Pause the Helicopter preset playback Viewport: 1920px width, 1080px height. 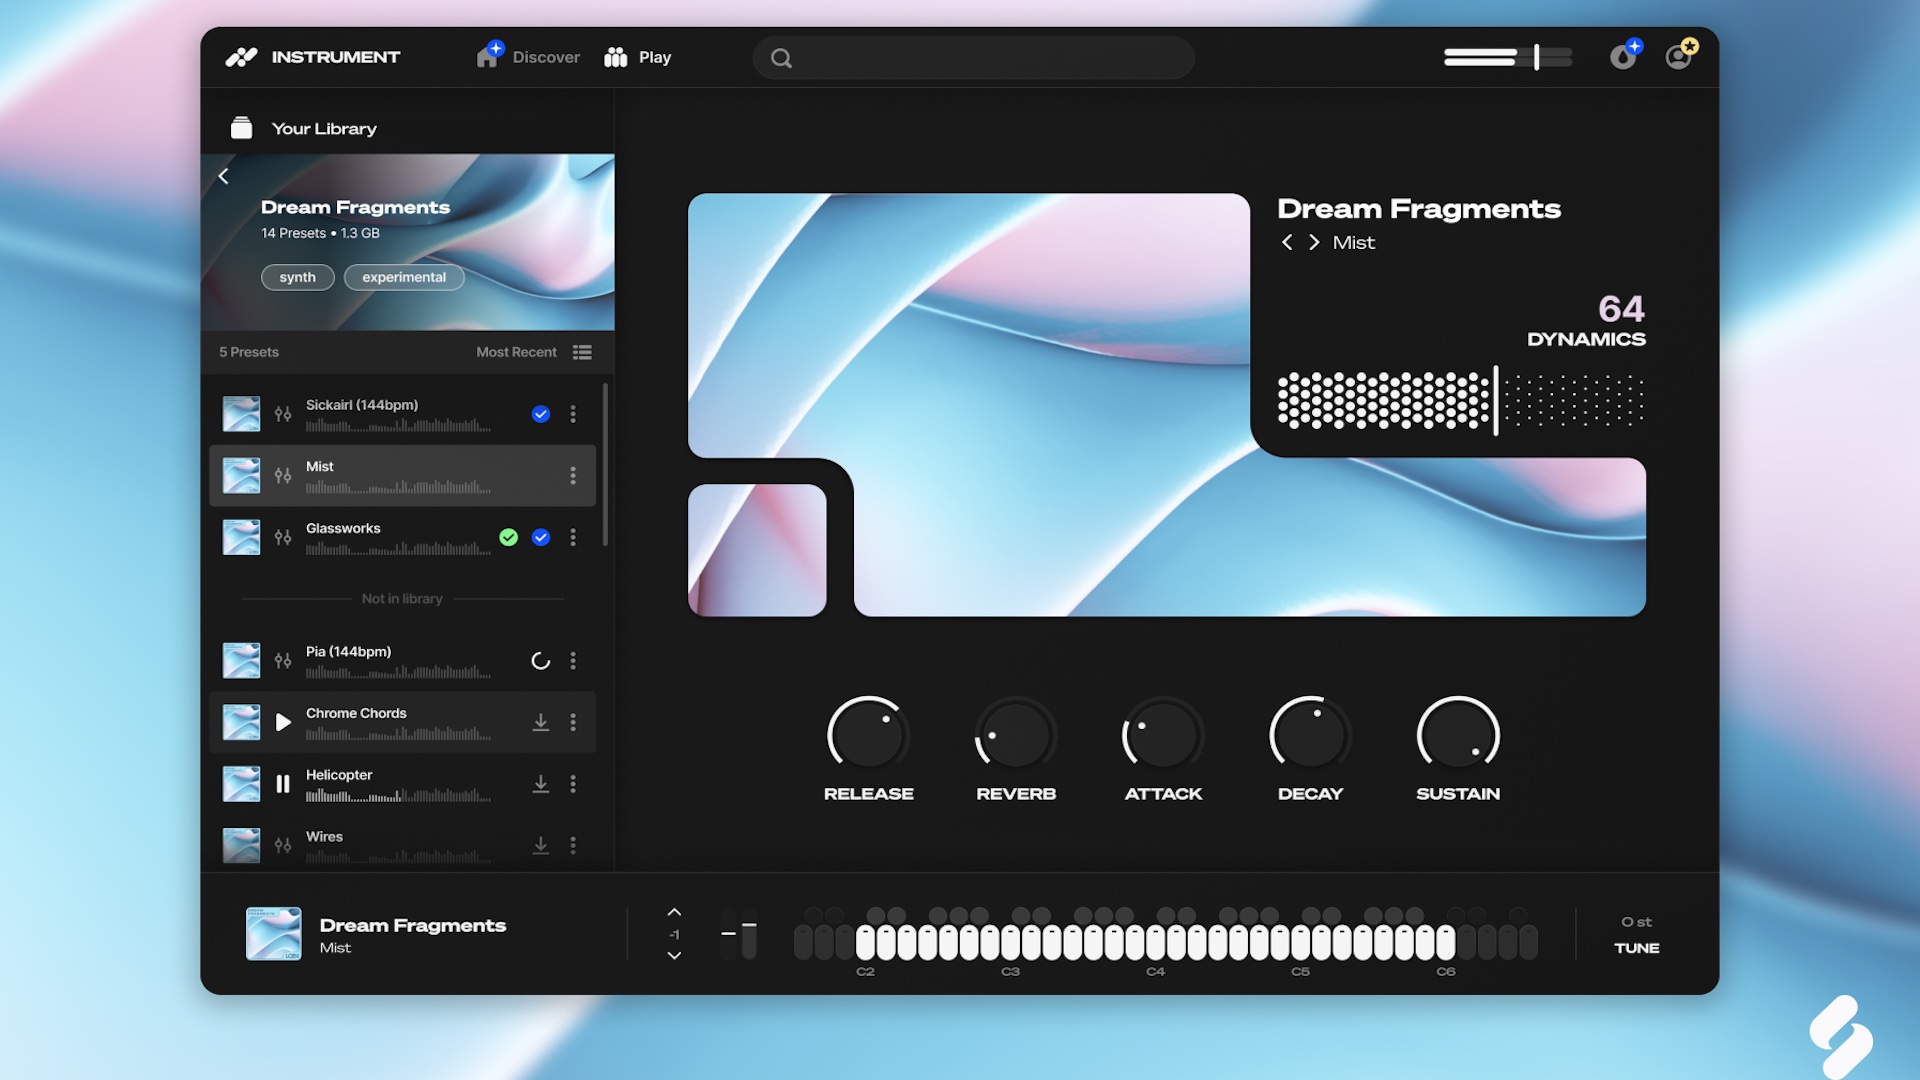283,784
